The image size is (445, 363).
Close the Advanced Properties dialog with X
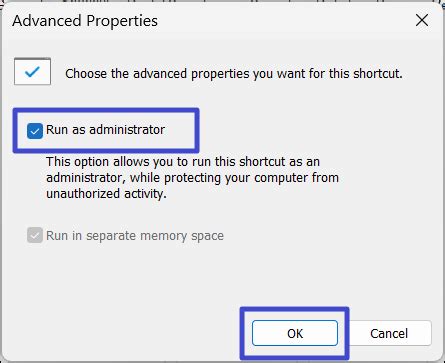(422, 20)
